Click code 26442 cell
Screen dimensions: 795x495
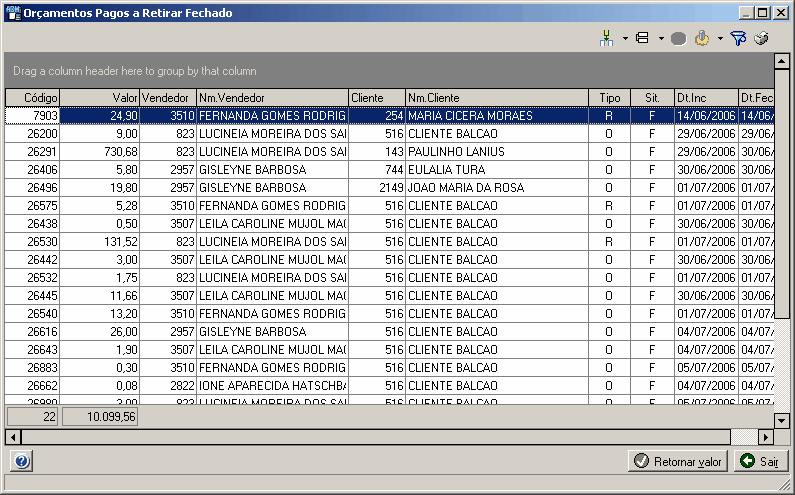tap(32, 260)
